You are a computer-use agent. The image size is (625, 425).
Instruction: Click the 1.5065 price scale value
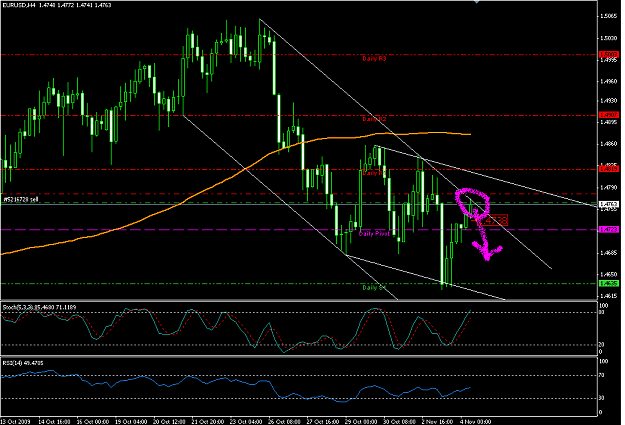pos(609,16)
